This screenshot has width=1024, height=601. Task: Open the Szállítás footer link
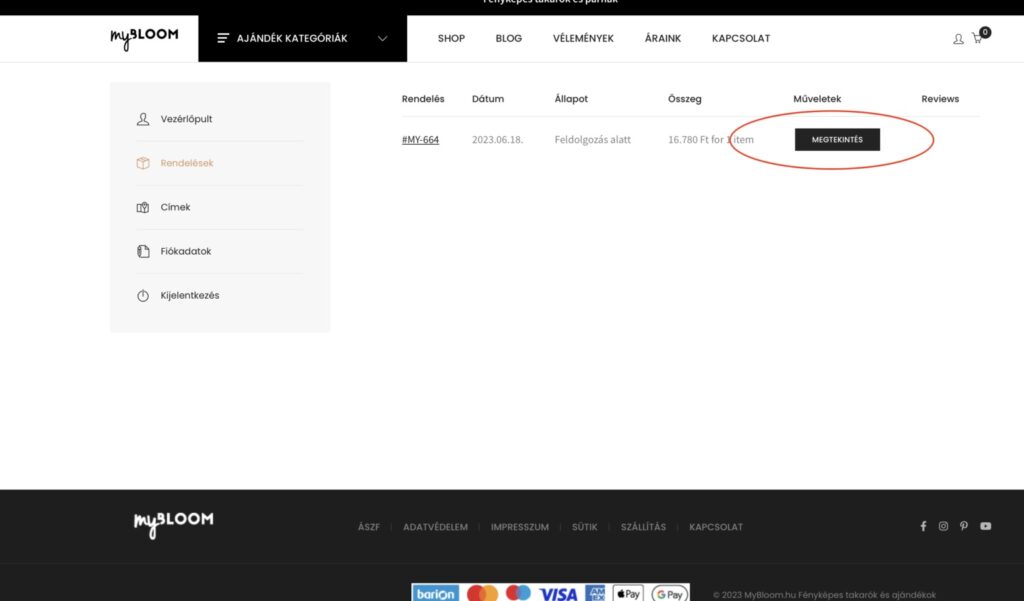click(643, 527)
